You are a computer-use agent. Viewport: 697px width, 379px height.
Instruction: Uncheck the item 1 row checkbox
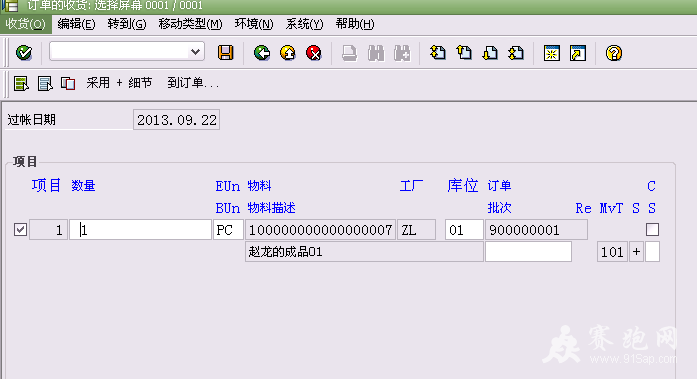click(x=20, y=230)
